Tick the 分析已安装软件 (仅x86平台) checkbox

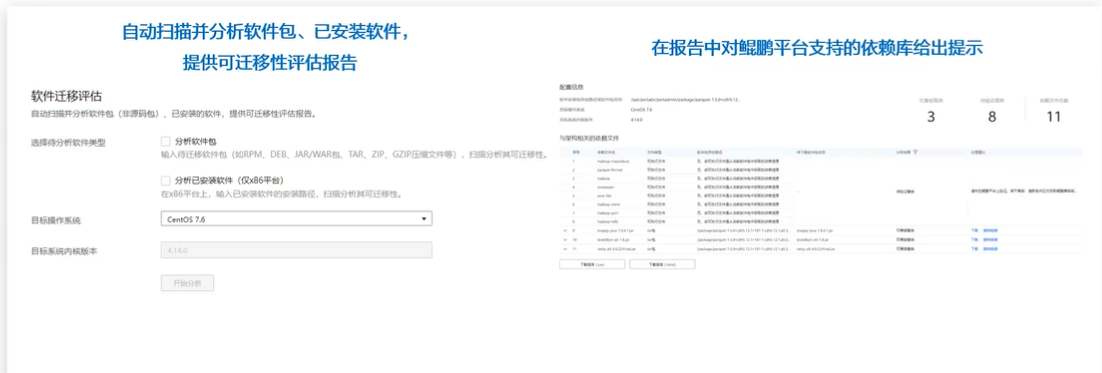tap(166, 180)
